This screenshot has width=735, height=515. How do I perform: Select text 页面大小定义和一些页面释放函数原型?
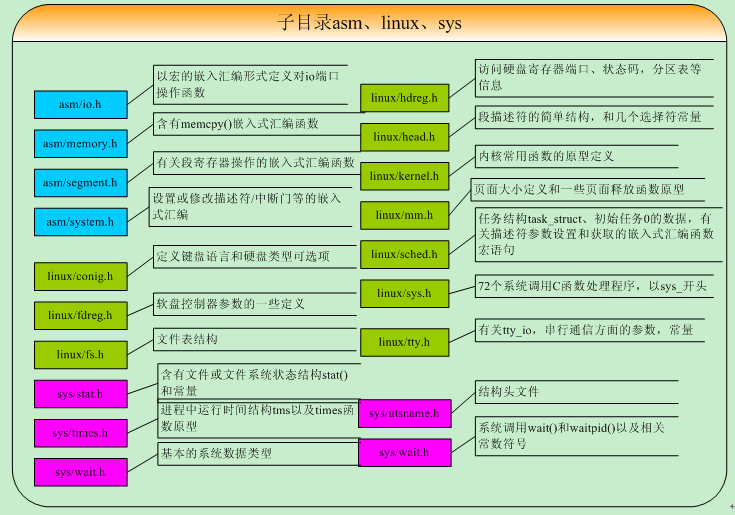pyautogui.click(x=579, y=189)
